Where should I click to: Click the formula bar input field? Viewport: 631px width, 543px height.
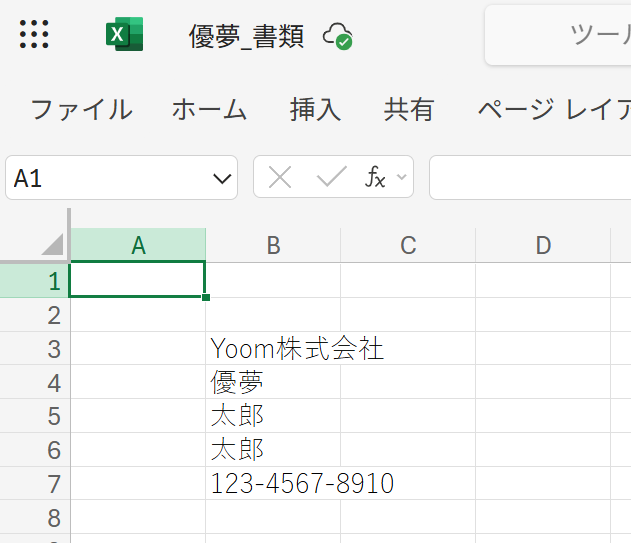point(530,178)
